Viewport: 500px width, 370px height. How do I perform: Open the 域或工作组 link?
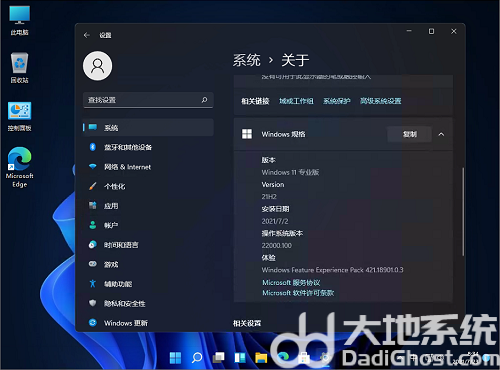(296, 101)
